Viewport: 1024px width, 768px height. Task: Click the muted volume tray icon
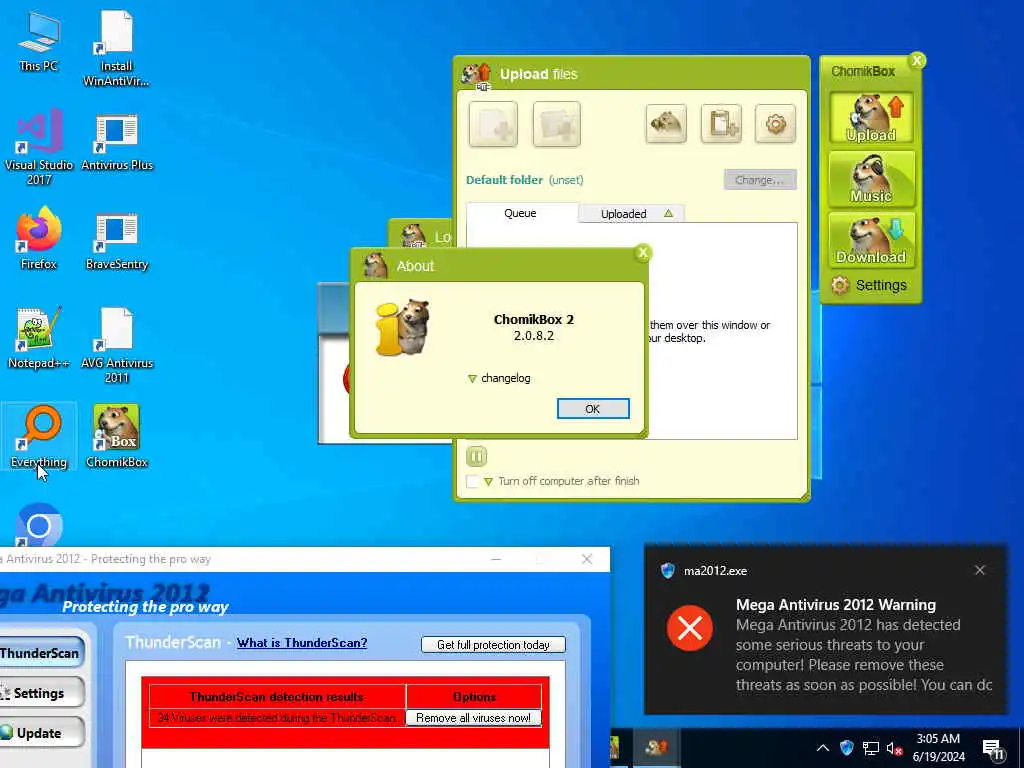tap(895, 748)
